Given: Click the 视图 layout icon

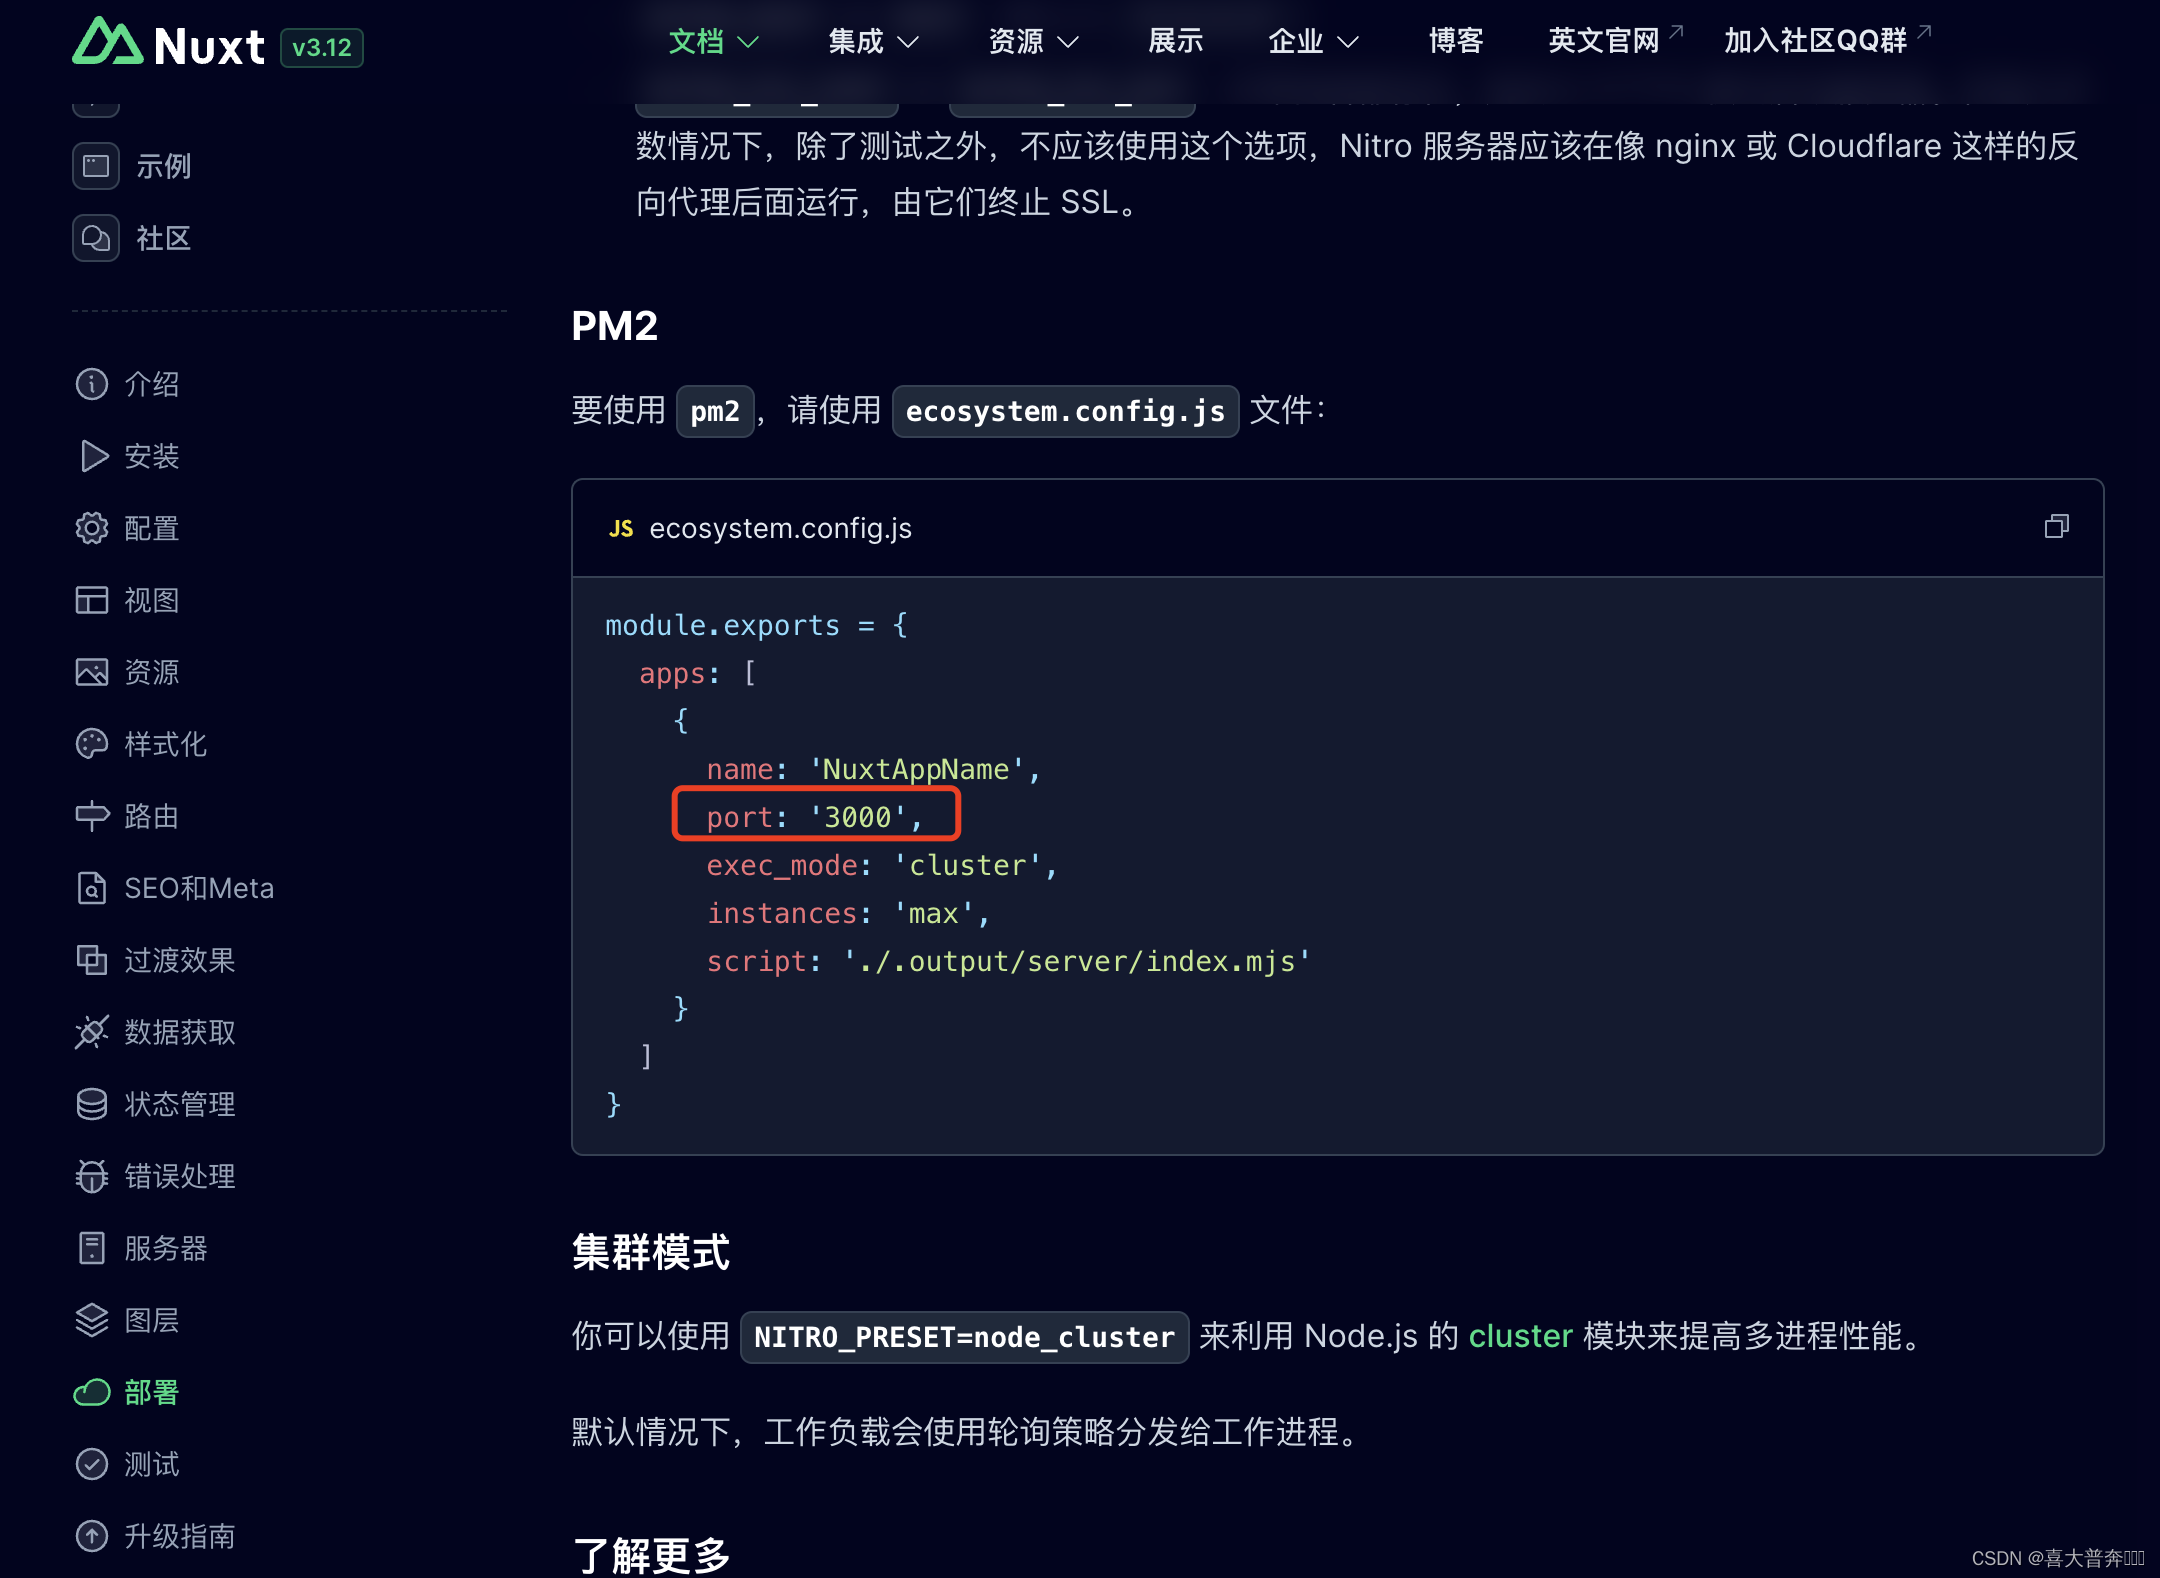Looking at the screenshot, I should coord(92,600).
